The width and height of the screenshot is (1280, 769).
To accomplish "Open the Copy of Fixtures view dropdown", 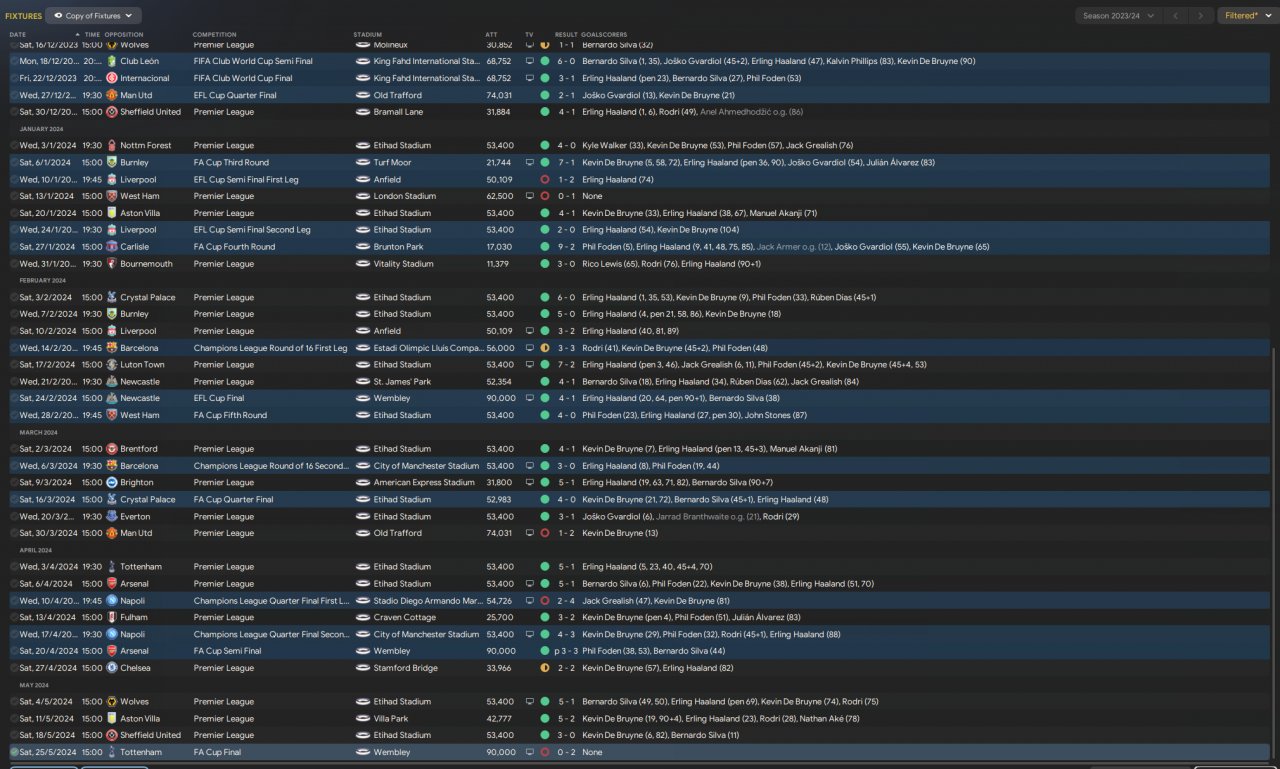I will 94,16.
